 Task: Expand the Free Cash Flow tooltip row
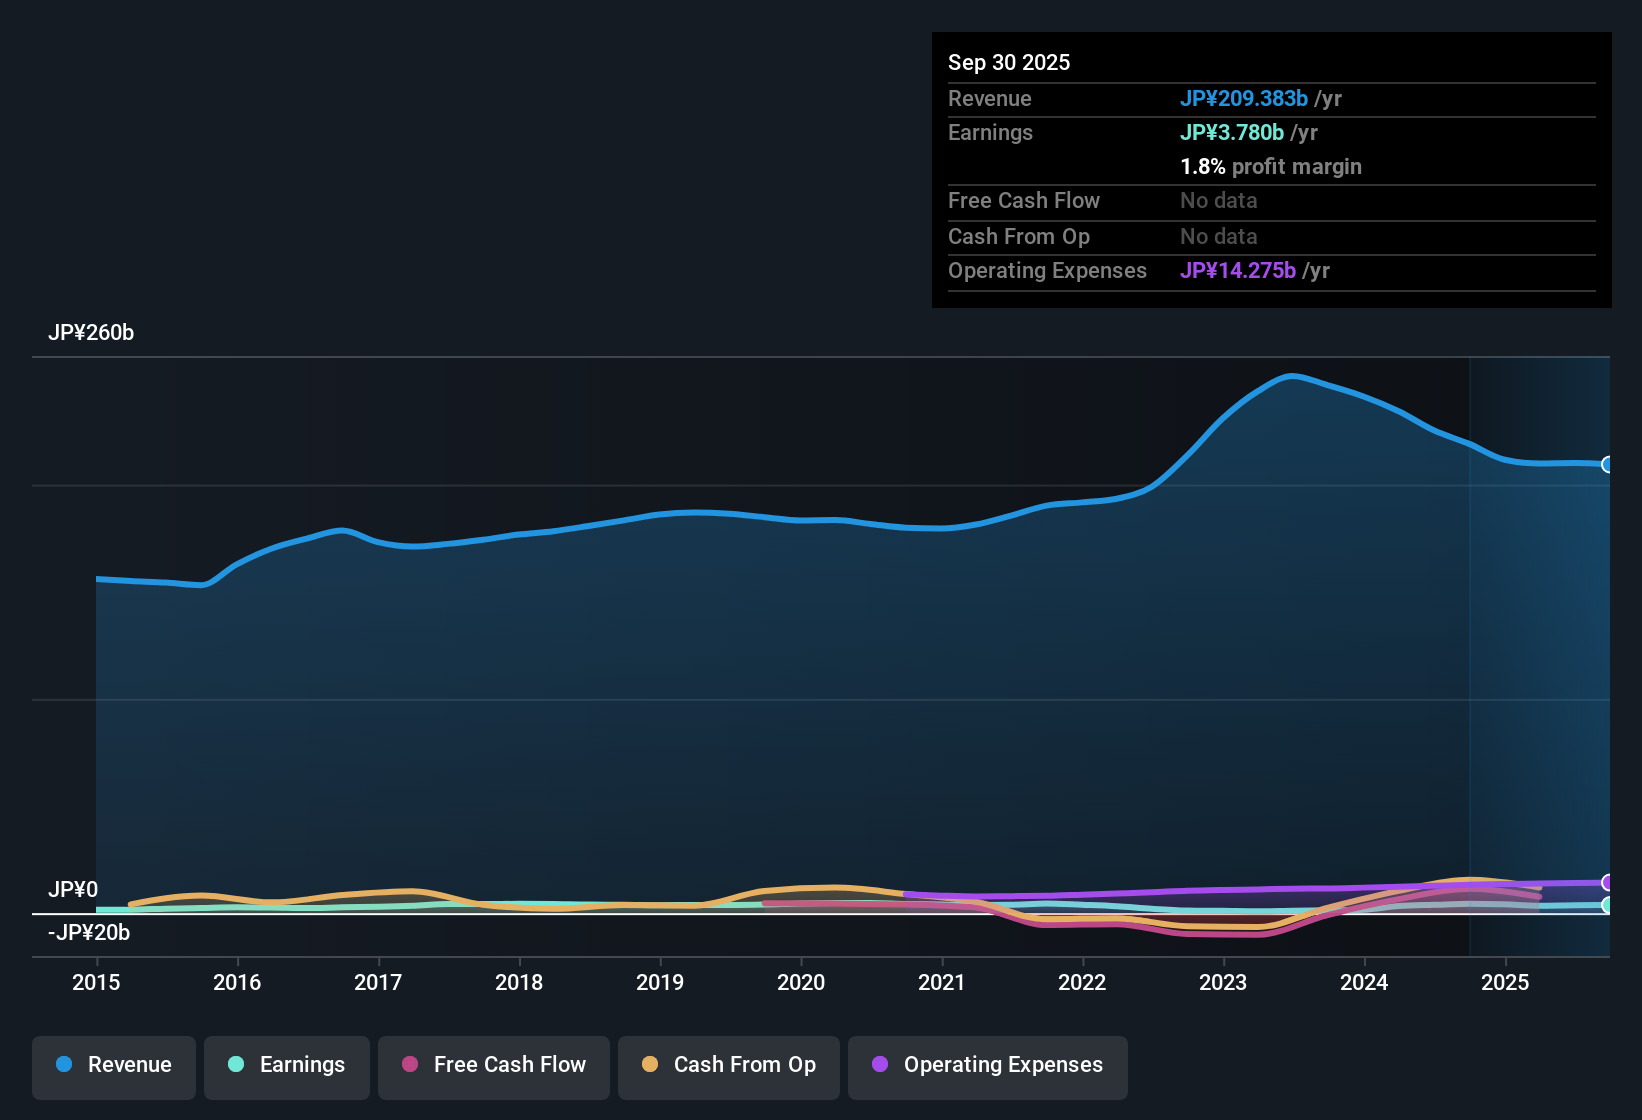click(x=1024, y=201)
